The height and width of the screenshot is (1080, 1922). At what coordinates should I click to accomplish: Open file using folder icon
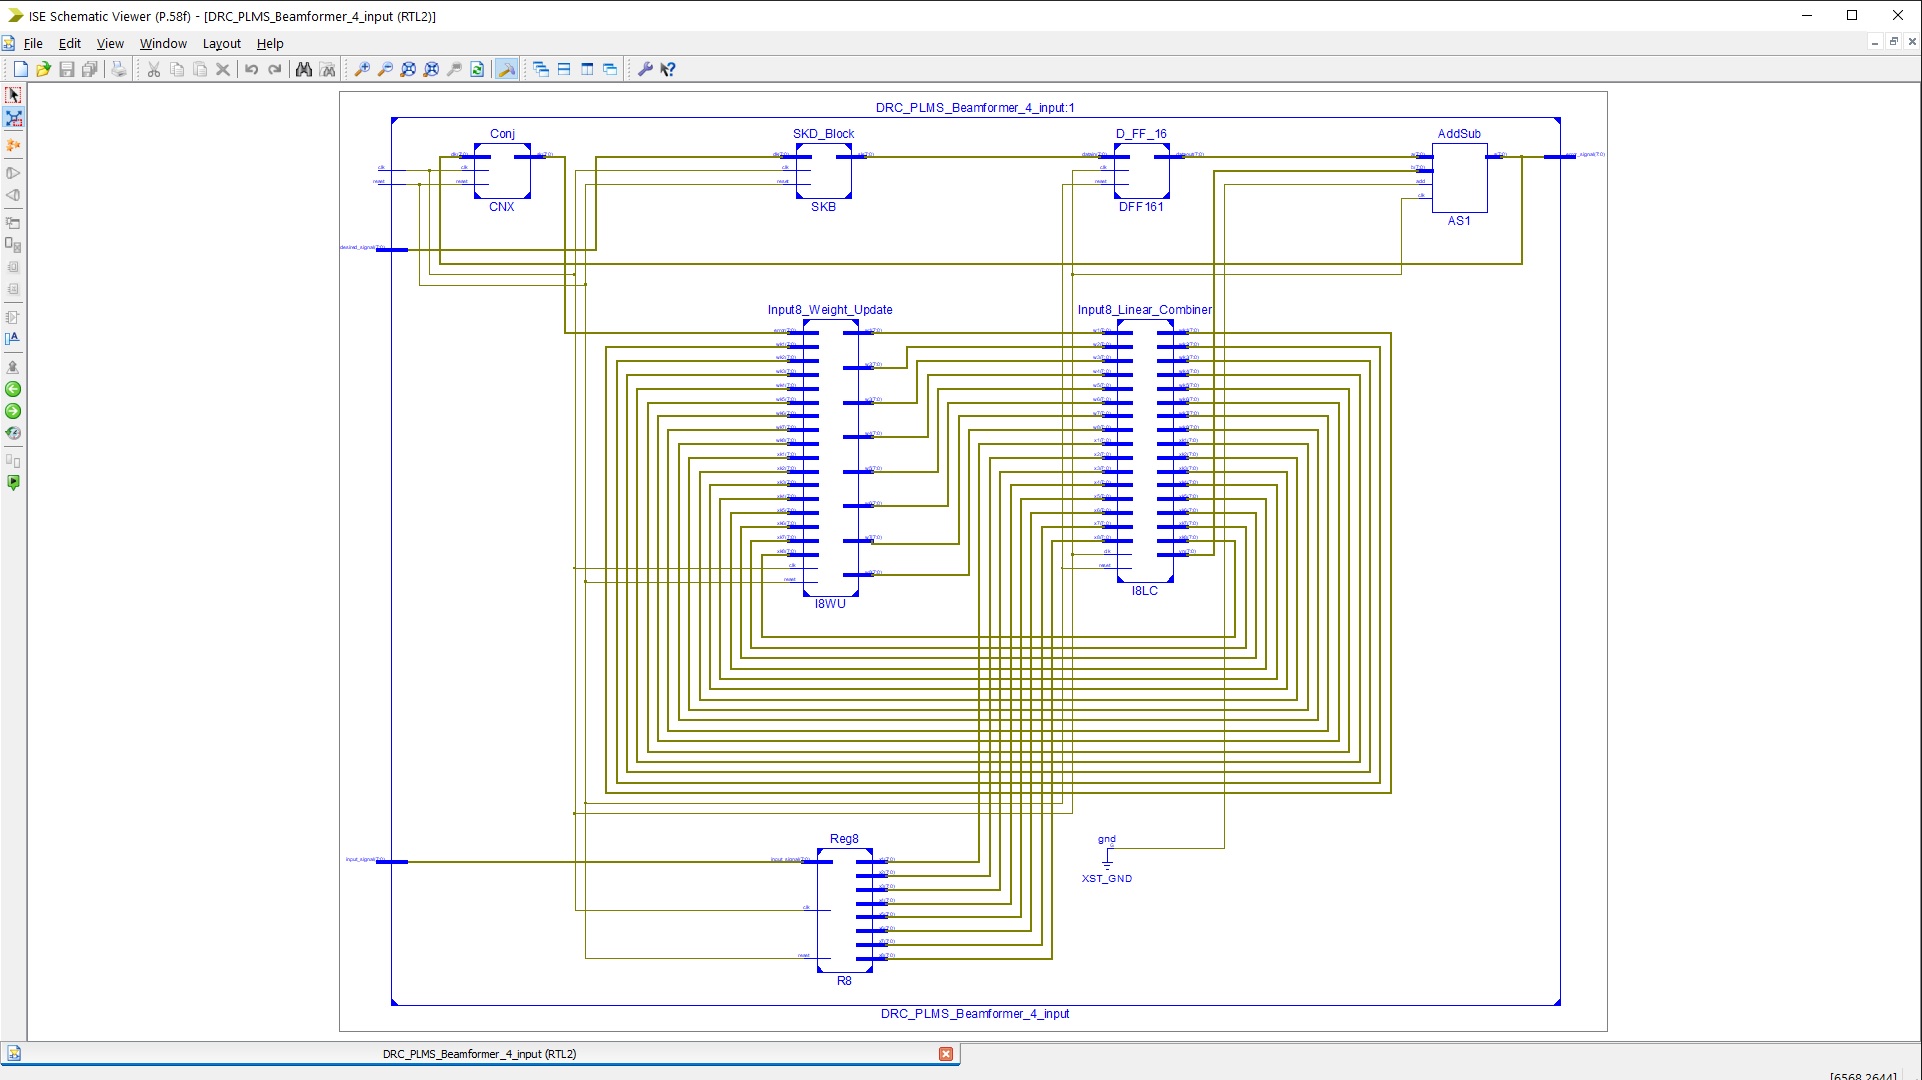[43, 69]
